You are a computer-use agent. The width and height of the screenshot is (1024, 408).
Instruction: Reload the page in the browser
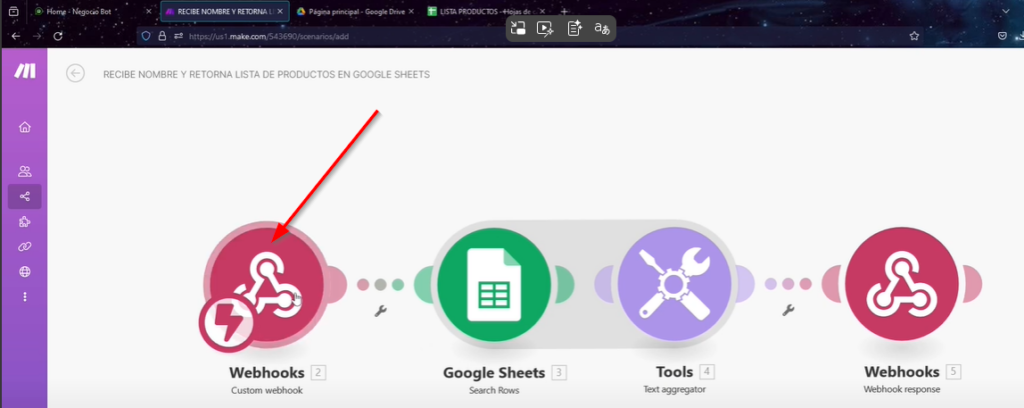click(x=58, y=36)
